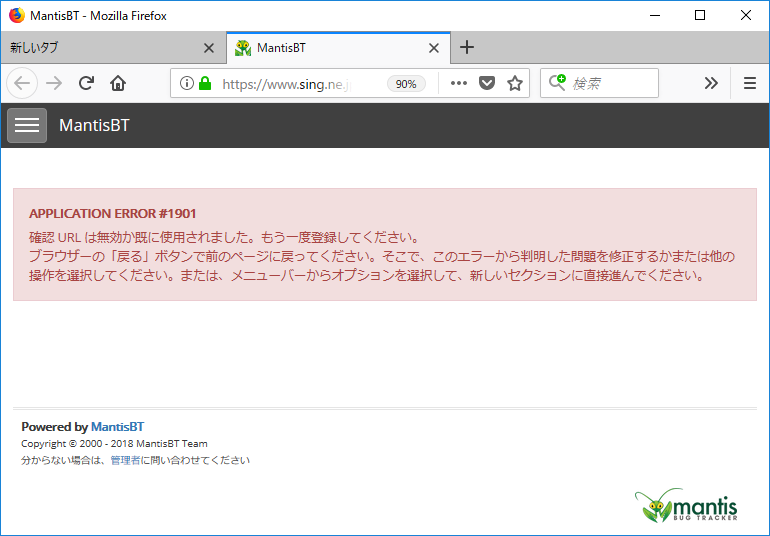Image resolution: width=770 pixels, height=536 pixels.
Task: Close the 新しいタブ tab
Action: 209,48
